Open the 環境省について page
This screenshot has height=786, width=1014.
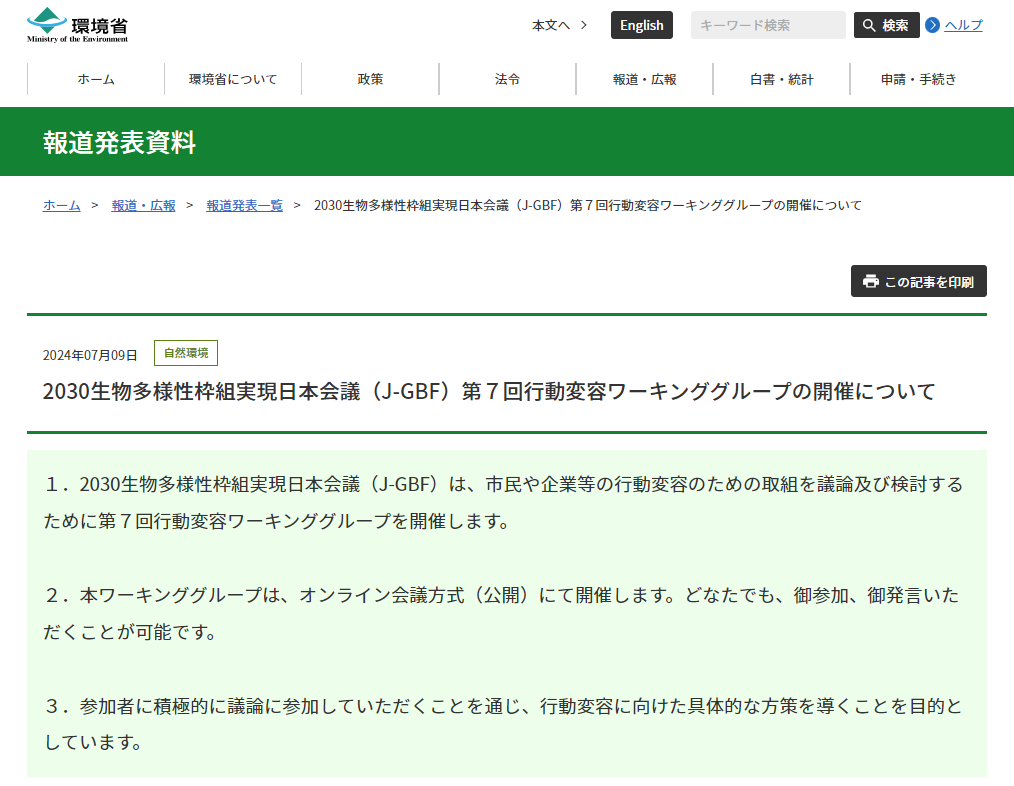[233, 78]
